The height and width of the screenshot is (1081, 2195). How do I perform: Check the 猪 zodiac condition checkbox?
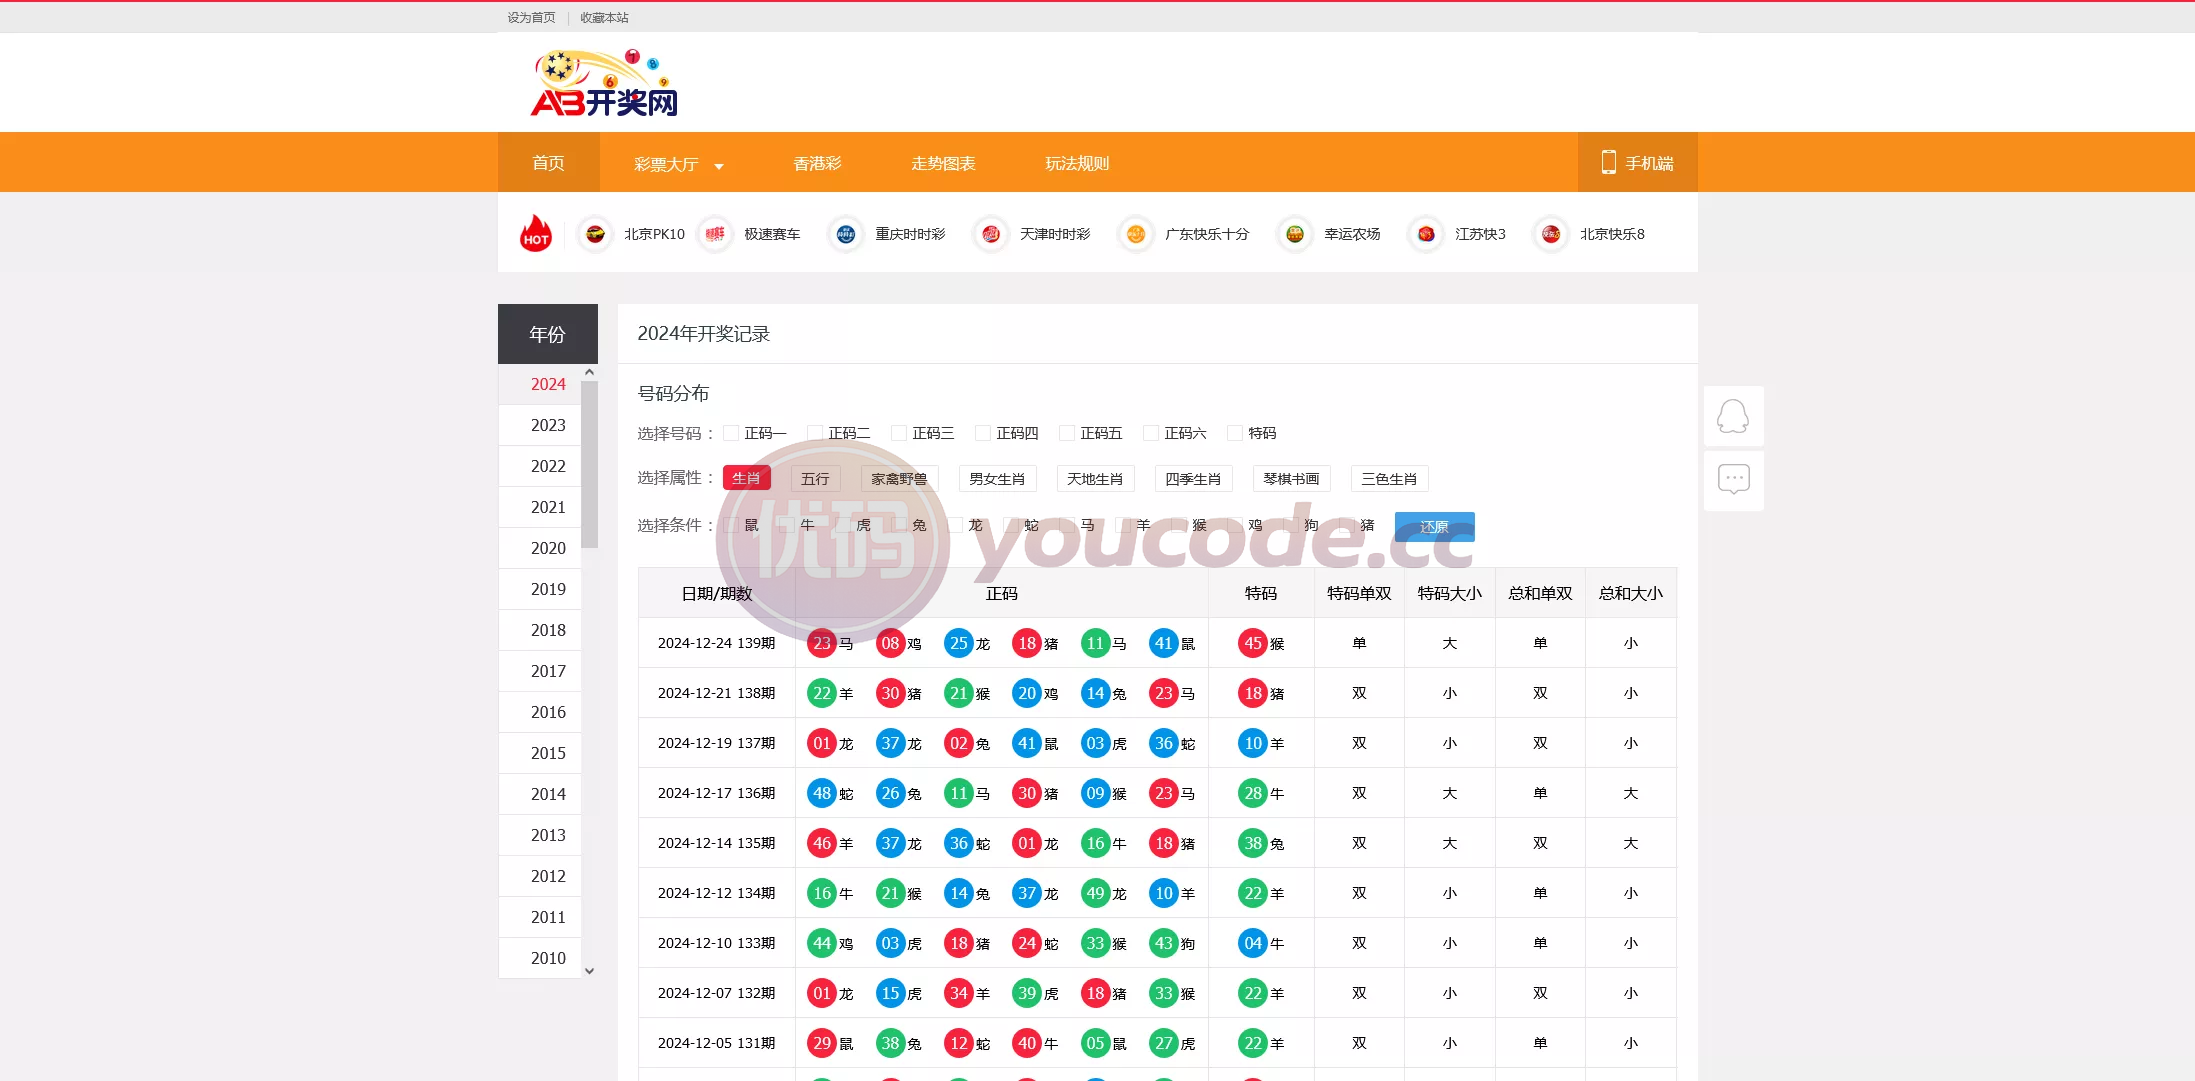1347,525
